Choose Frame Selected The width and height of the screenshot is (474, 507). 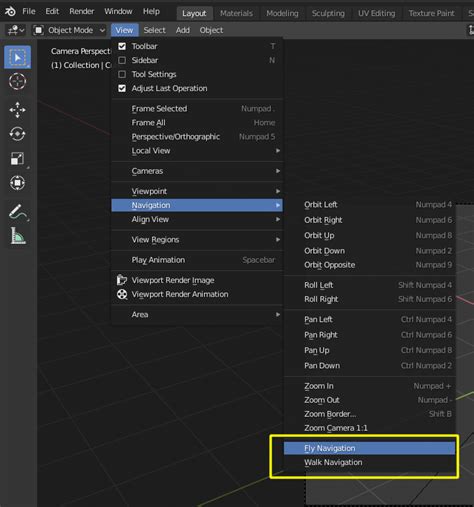pyautogui.click(x=197, y=109)
